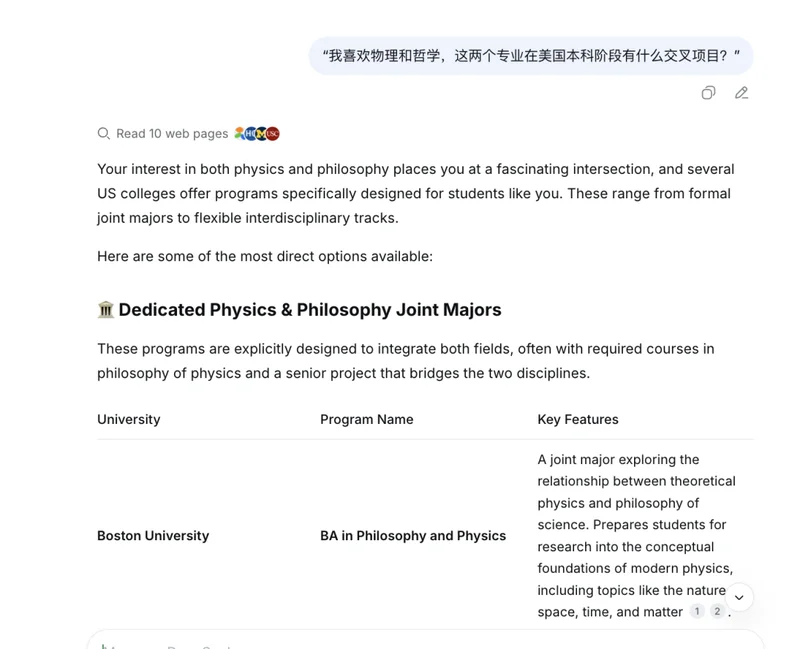800x649 pixels.
Task: Click the "Key Features" column header
Action: tap(578, 420)
